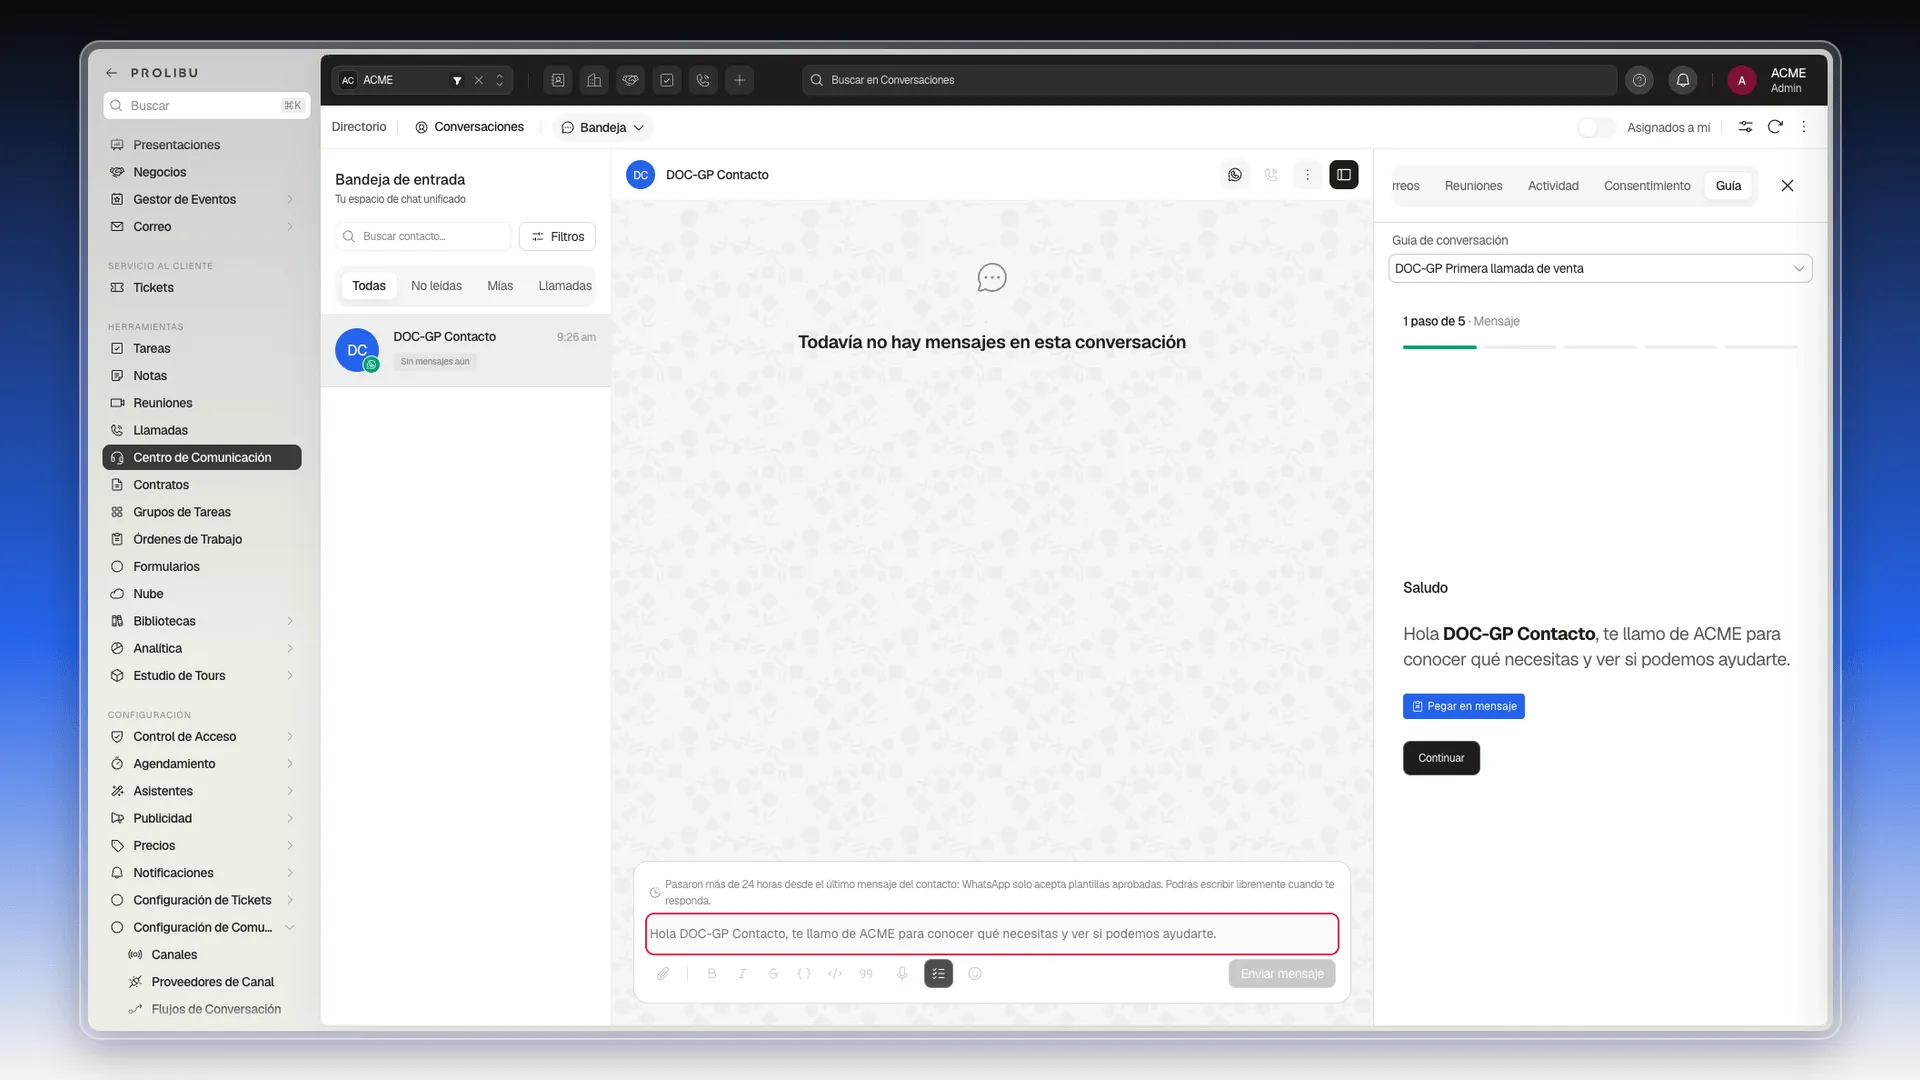Open the notifications bell icon
The image size is (1920, 1080).
point(1683,80)
